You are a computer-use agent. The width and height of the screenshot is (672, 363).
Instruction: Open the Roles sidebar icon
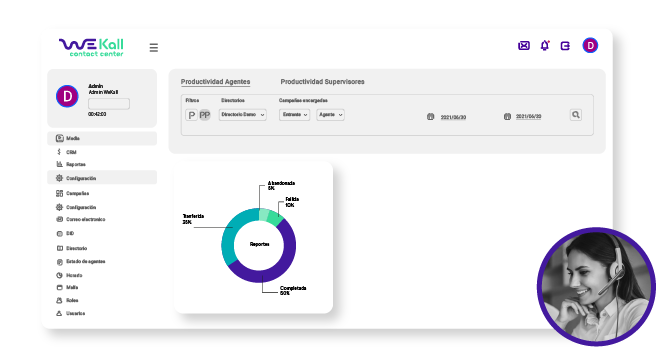click(60, 300)
